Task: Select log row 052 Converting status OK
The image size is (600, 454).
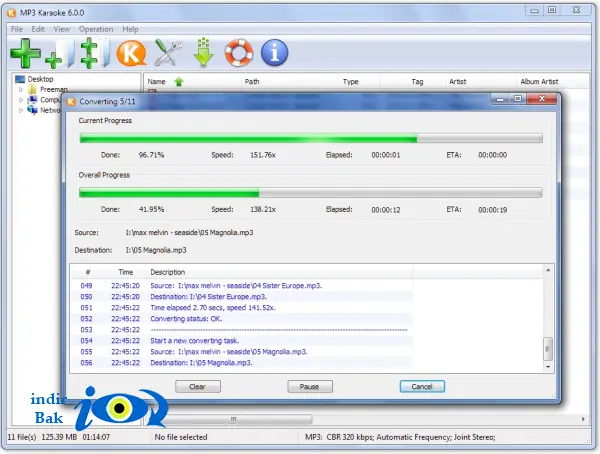Action: 242,319
